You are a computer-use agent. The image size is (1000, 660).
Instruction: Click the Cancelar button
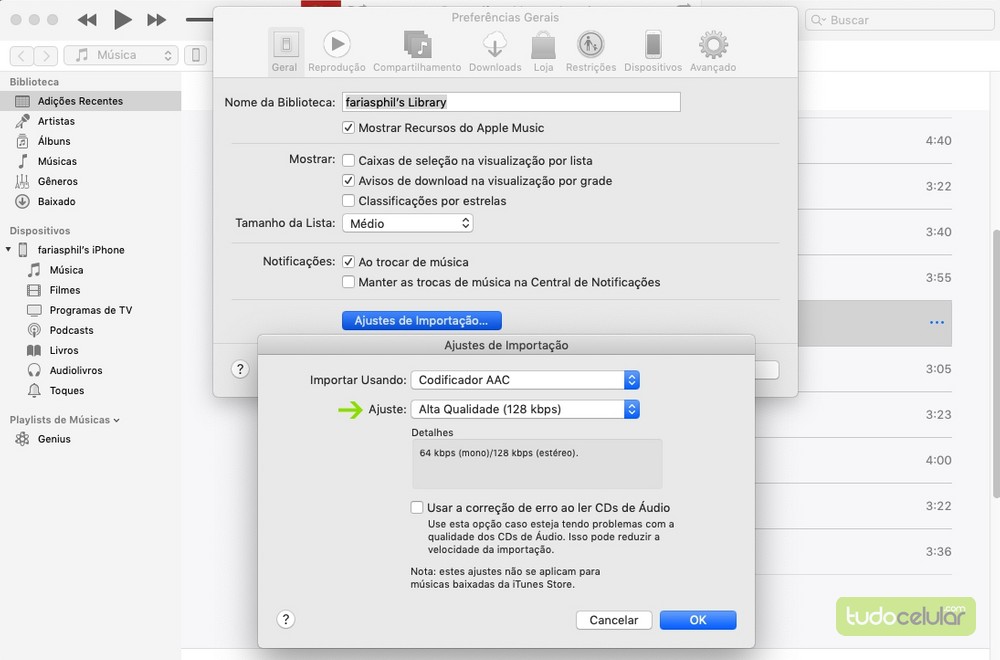point(614,620)
